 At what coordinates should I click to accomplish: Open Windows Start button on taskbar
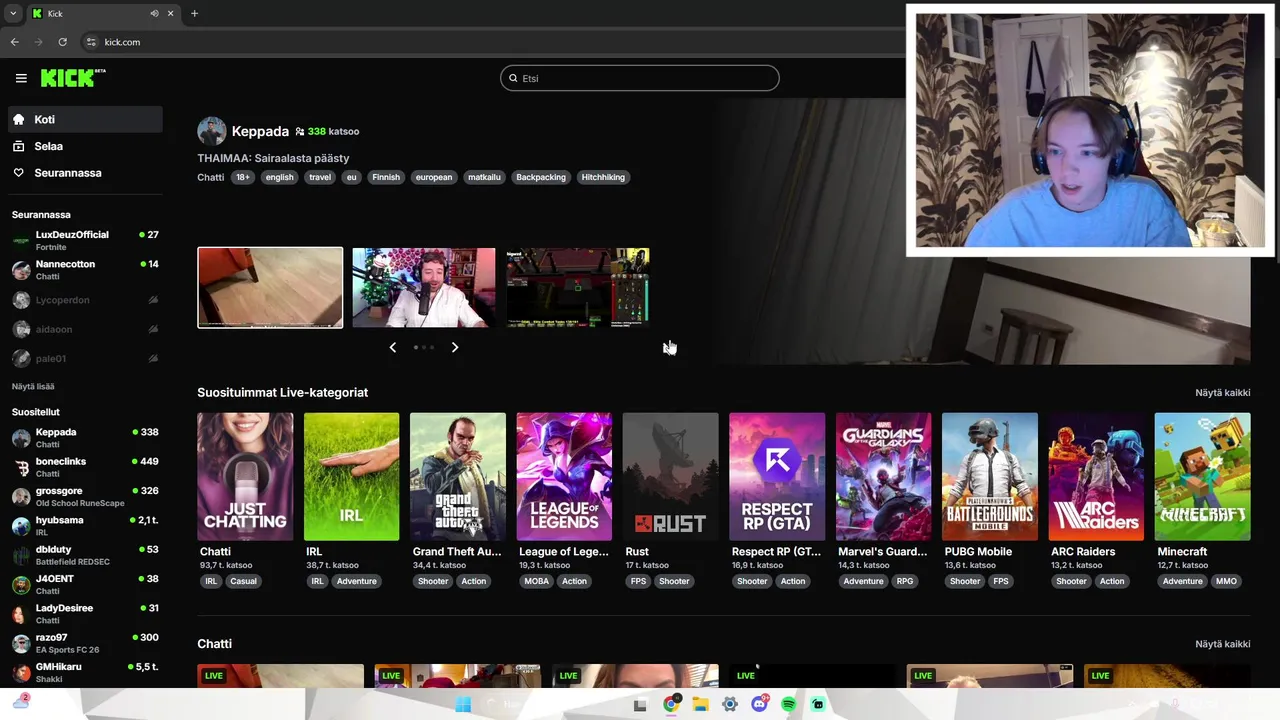(463, 704)
